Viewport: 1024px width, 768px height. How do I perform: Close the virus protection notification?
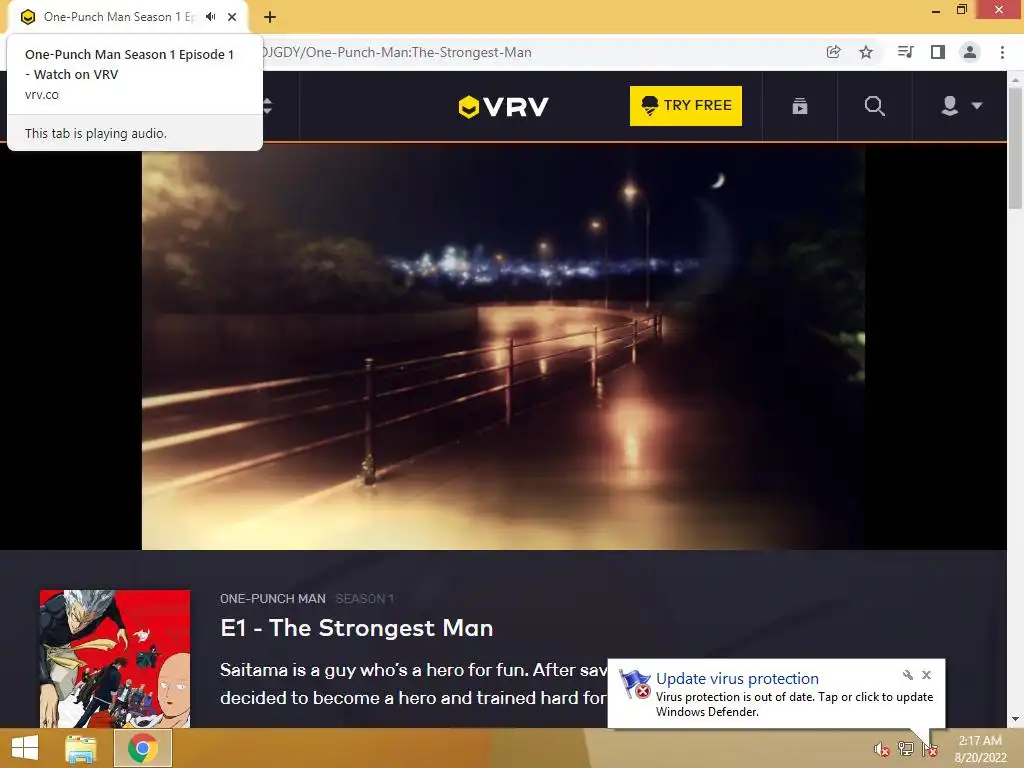926,675
